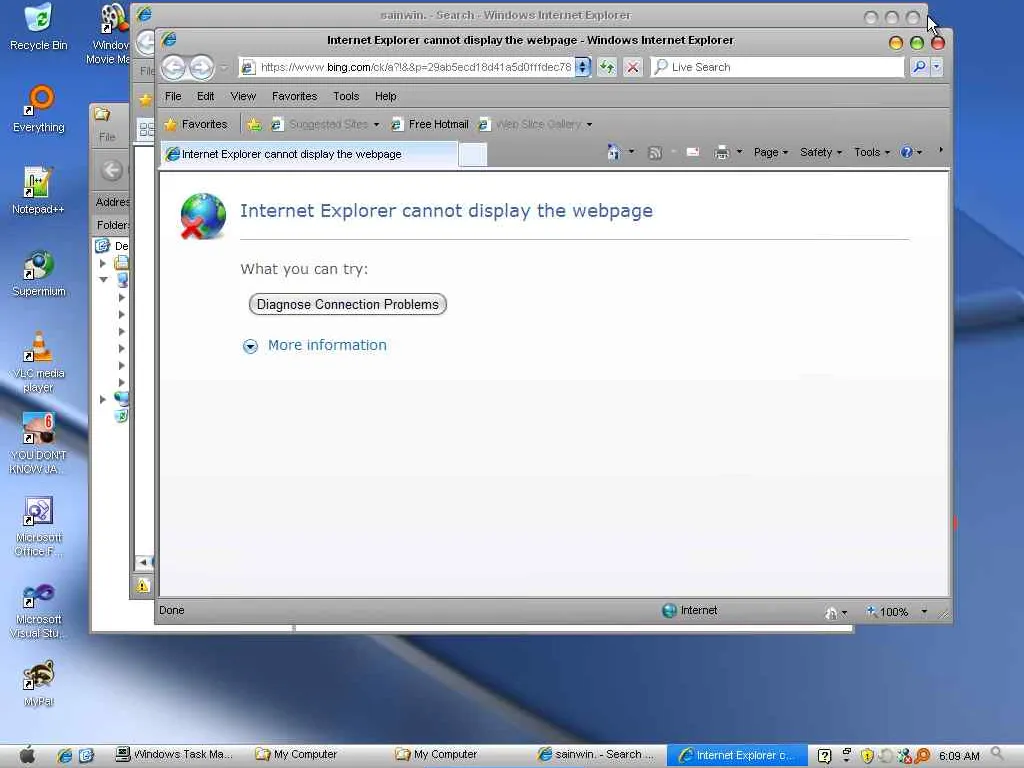Open the File menu

[173, 96]
